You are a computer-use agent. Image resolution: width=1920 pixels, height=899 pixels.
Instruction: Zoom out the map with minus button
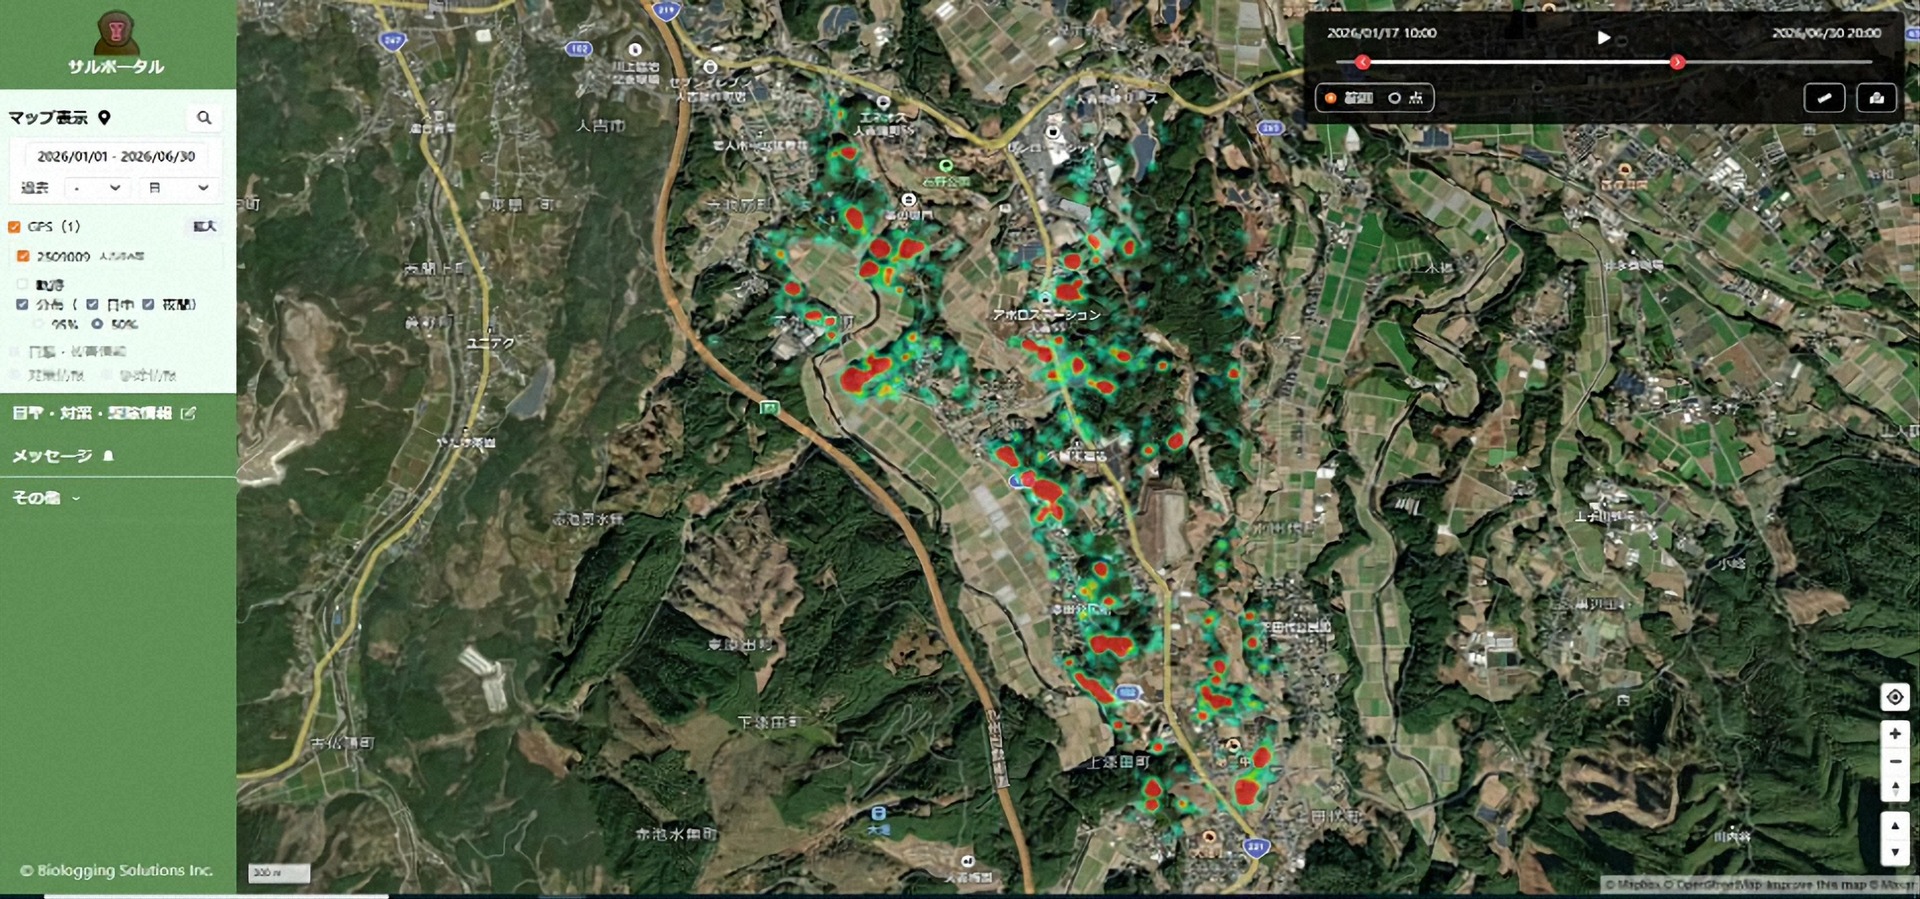(1895, 761)
